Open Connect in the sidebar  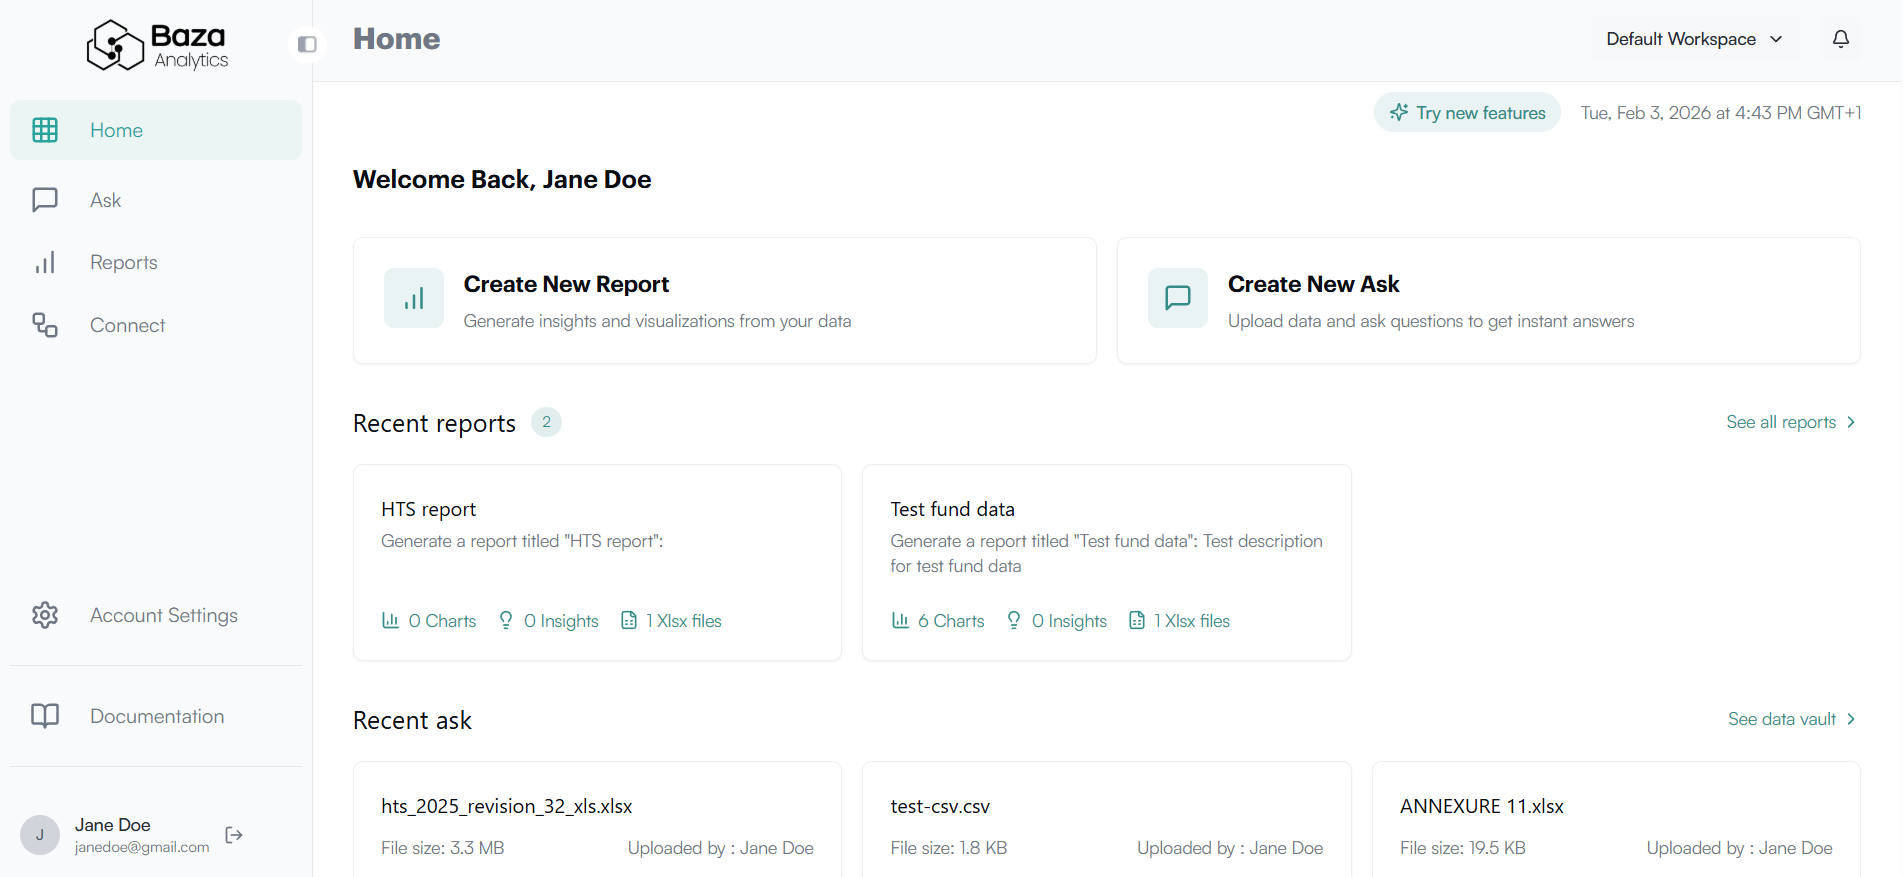156,325
